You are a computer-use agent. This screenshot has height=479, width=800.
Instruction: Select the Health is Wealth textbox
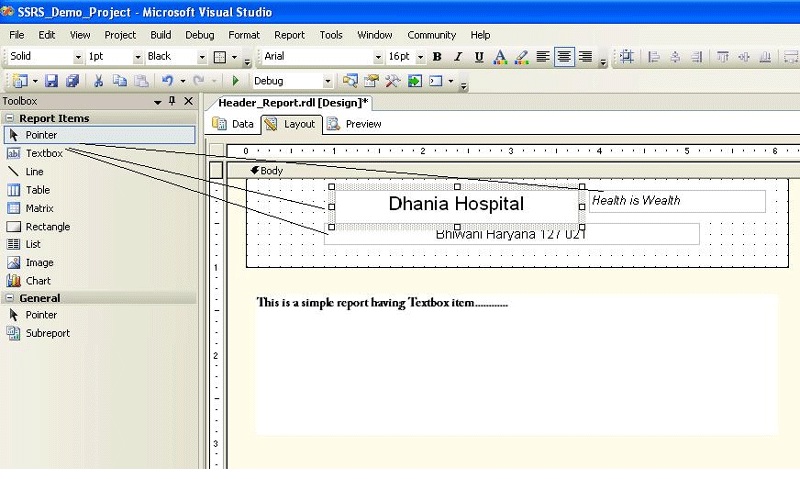[x=677, y=201]
